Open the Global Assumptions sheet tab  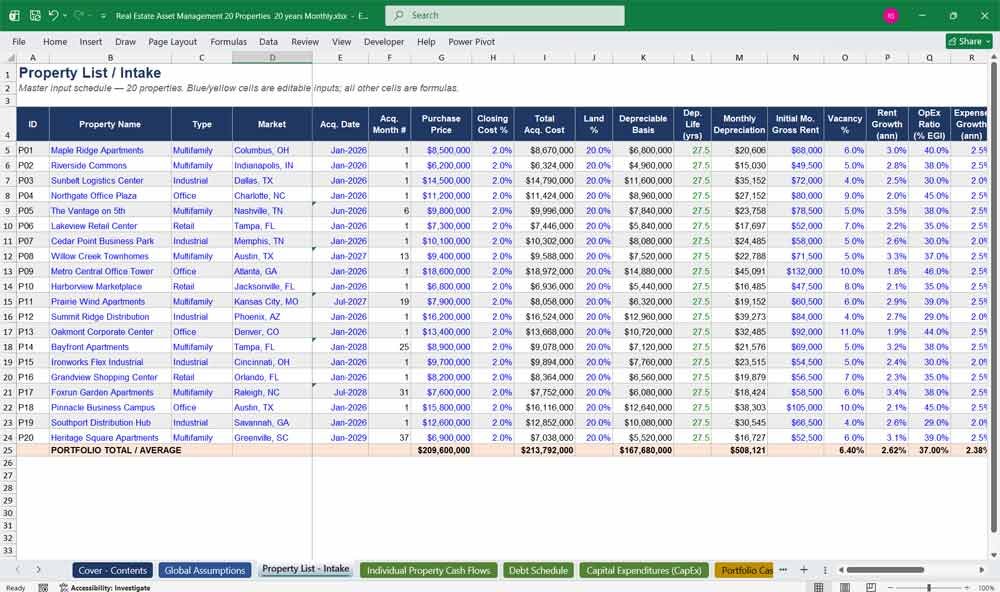click(205, 570)
